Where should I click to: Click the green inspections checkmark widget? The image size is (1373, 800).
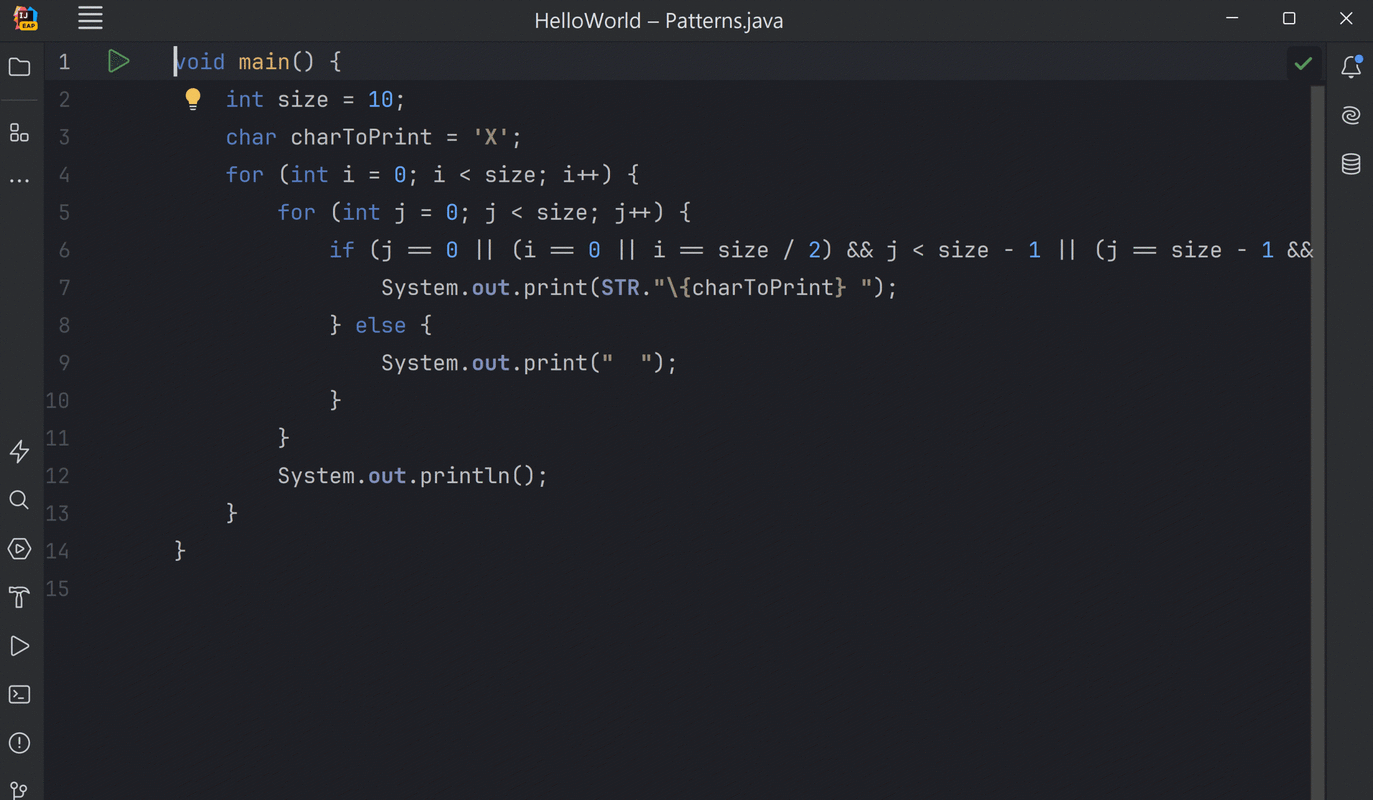1303,63
